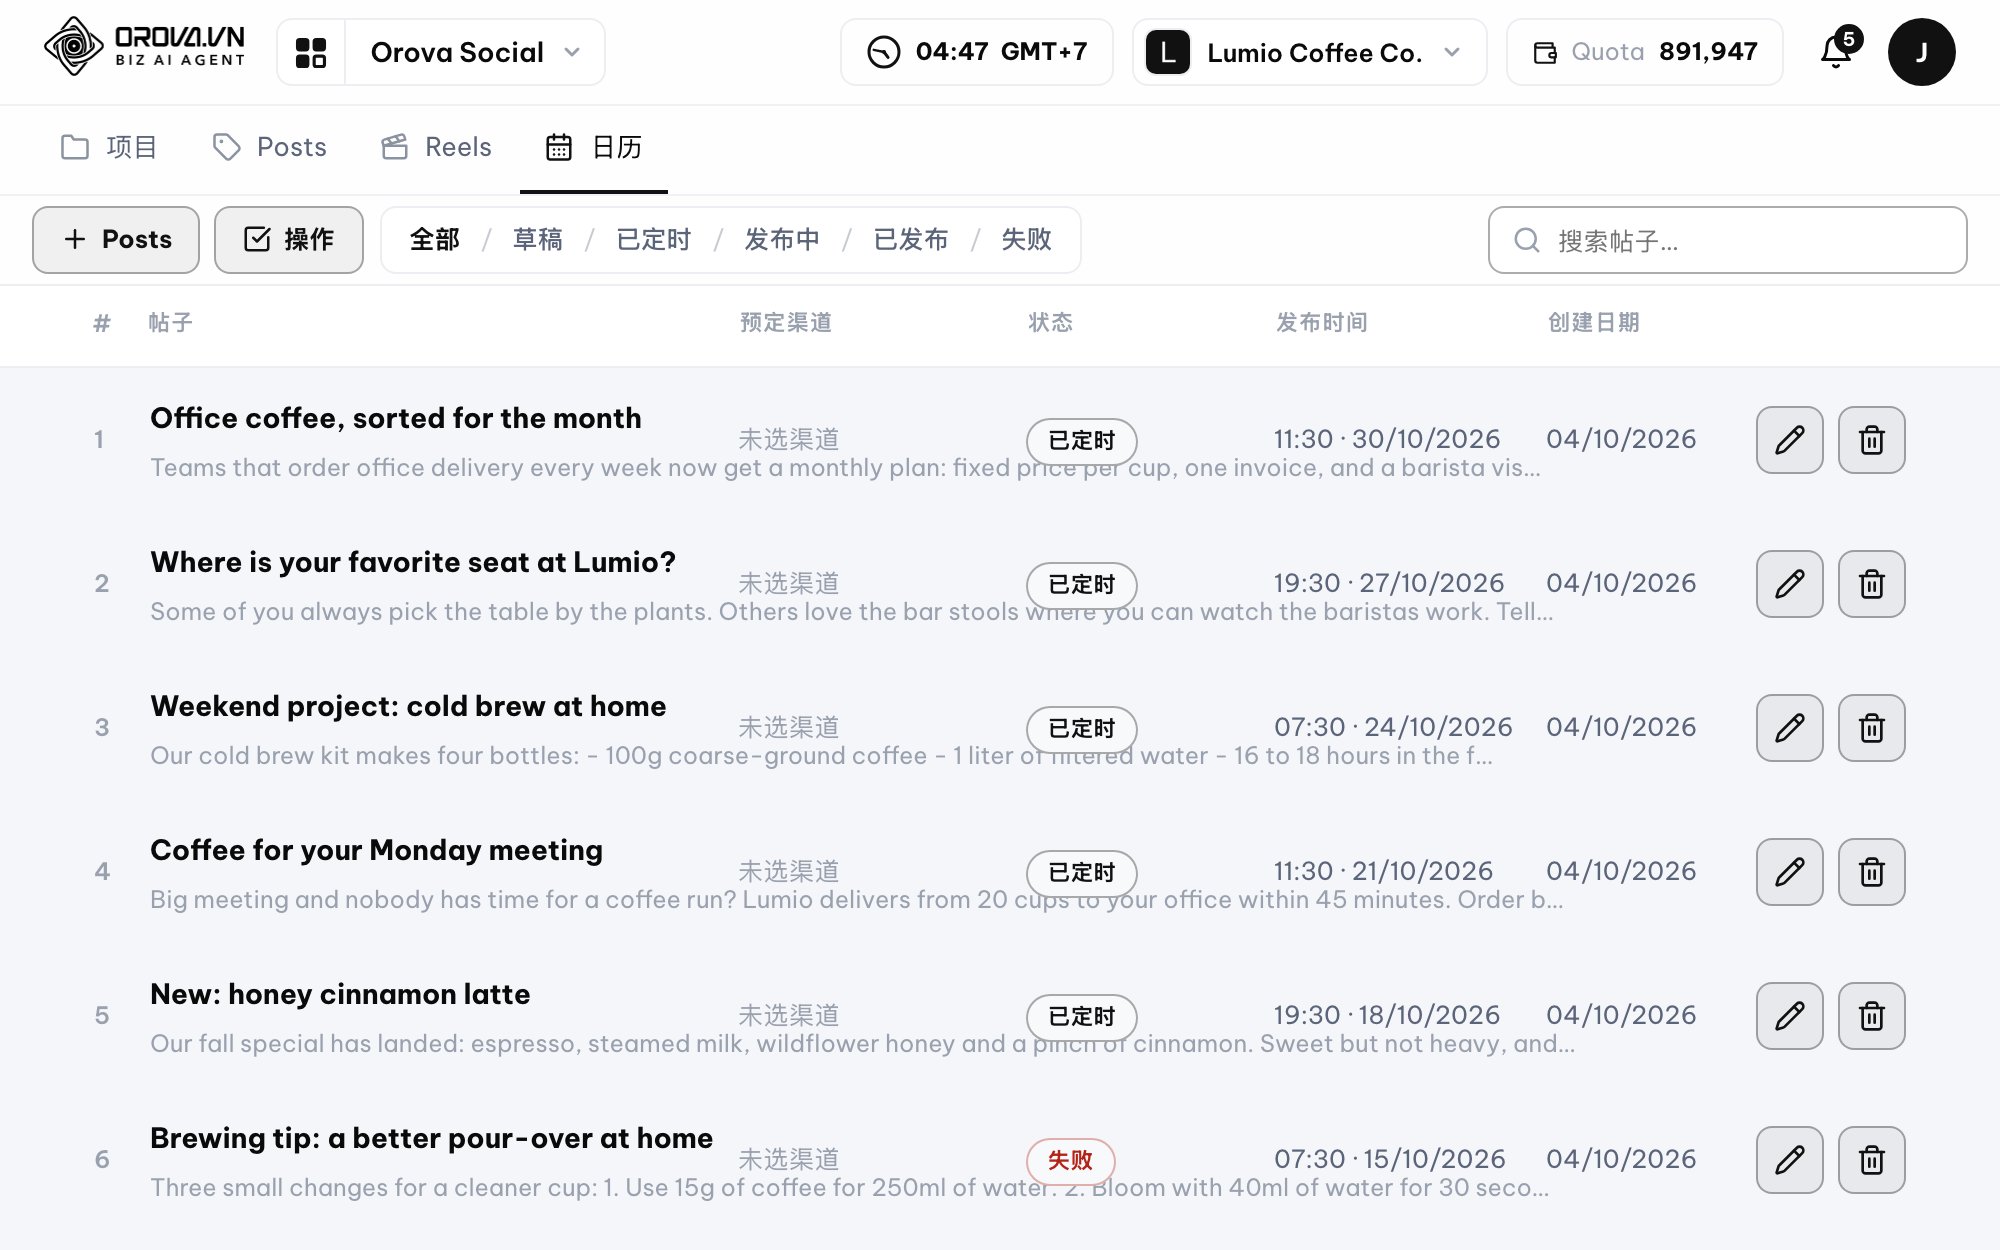Image resolution: width=2000 pixels, height=1250 pixels.
Task: Click the Orova.vn logo
Action: (x=145, y=47)
